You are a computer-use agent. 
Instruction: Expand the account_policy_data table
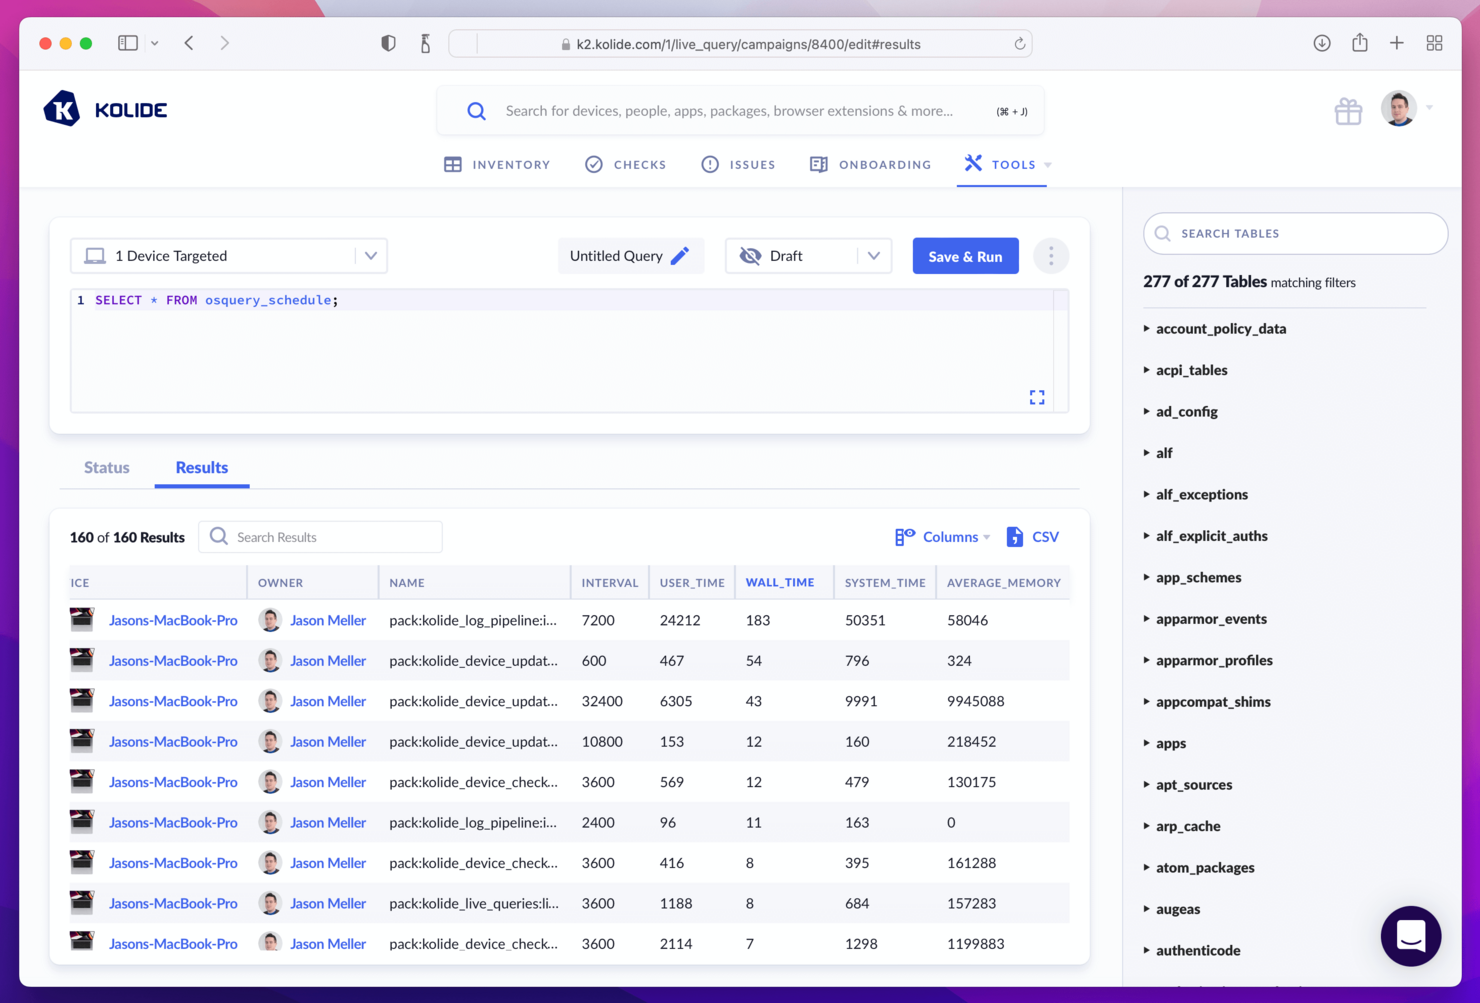click(1221, 328)
